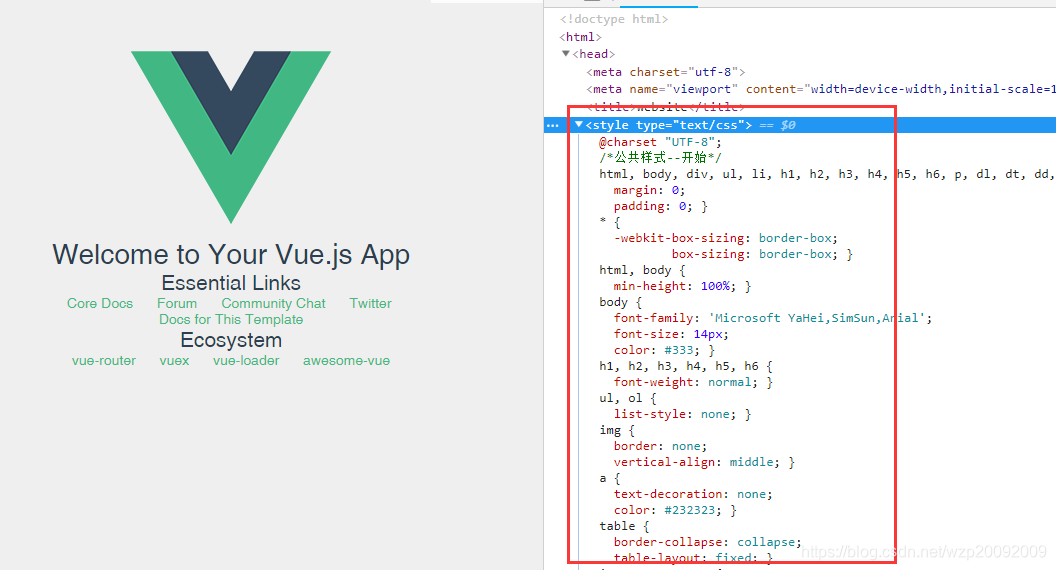
Task: Click the text-decoration: none declaration
Action: (x=693, y=494)
